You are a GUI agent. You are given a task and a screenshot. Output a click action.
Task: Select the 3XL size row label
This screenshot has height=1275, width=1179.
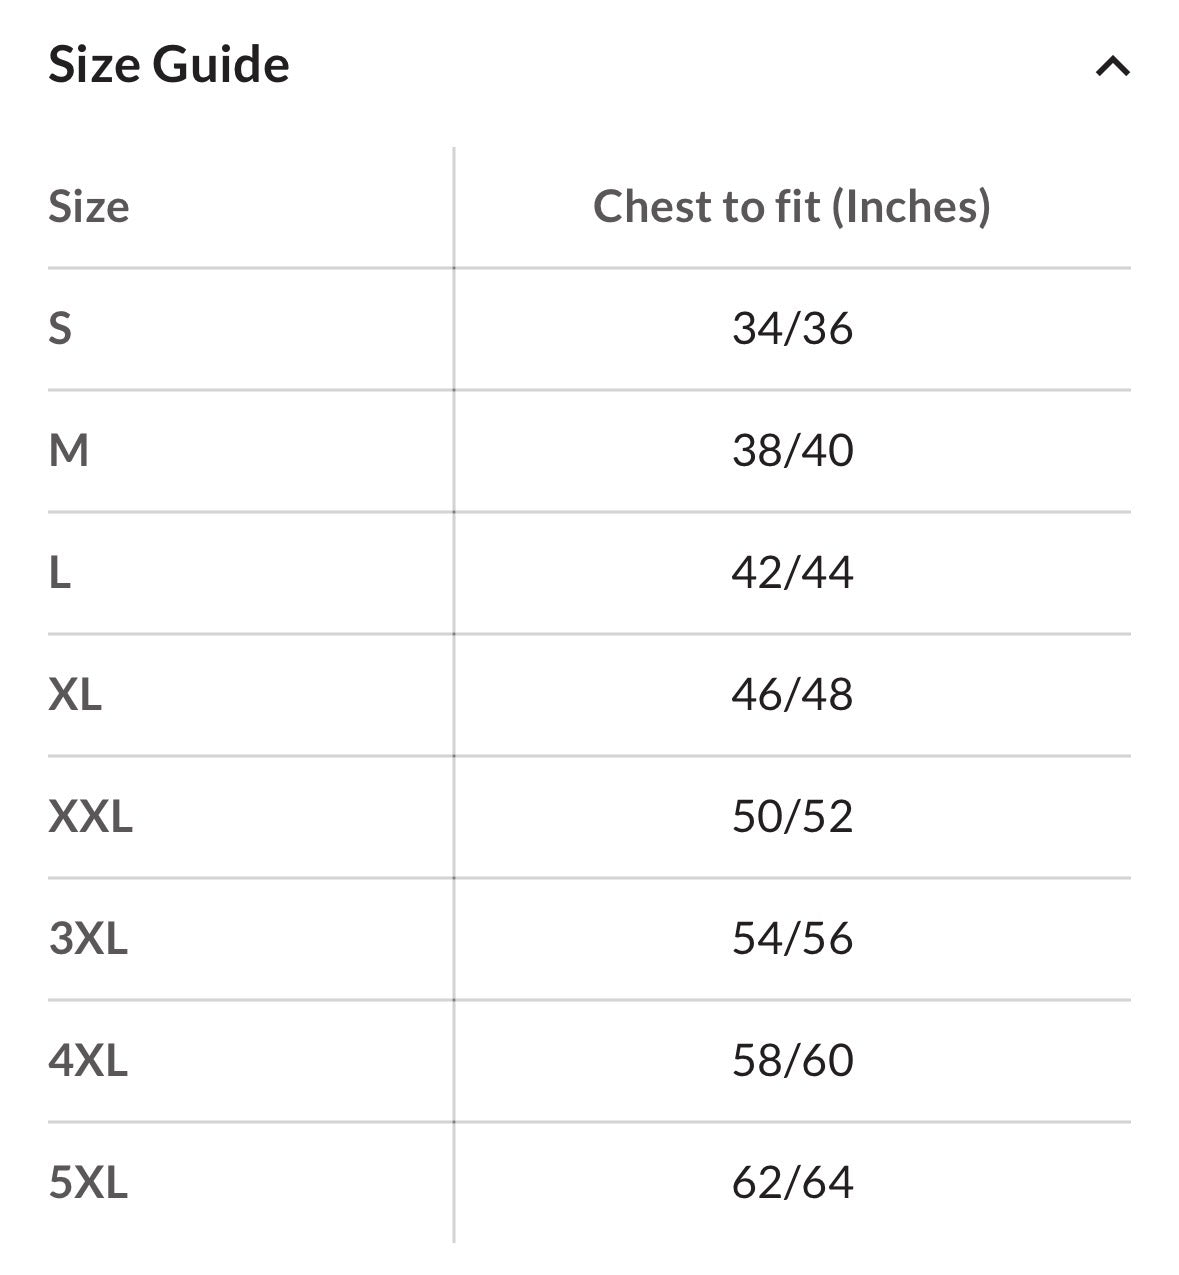(88, 939)
